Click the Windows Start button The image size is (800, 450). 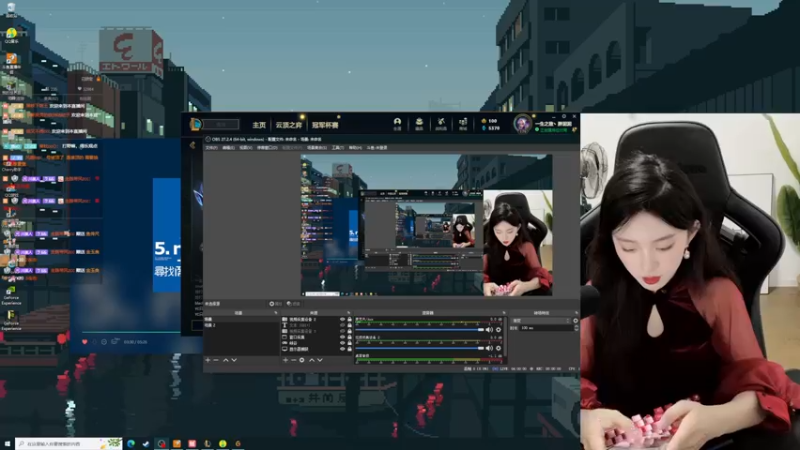point(7,443)
